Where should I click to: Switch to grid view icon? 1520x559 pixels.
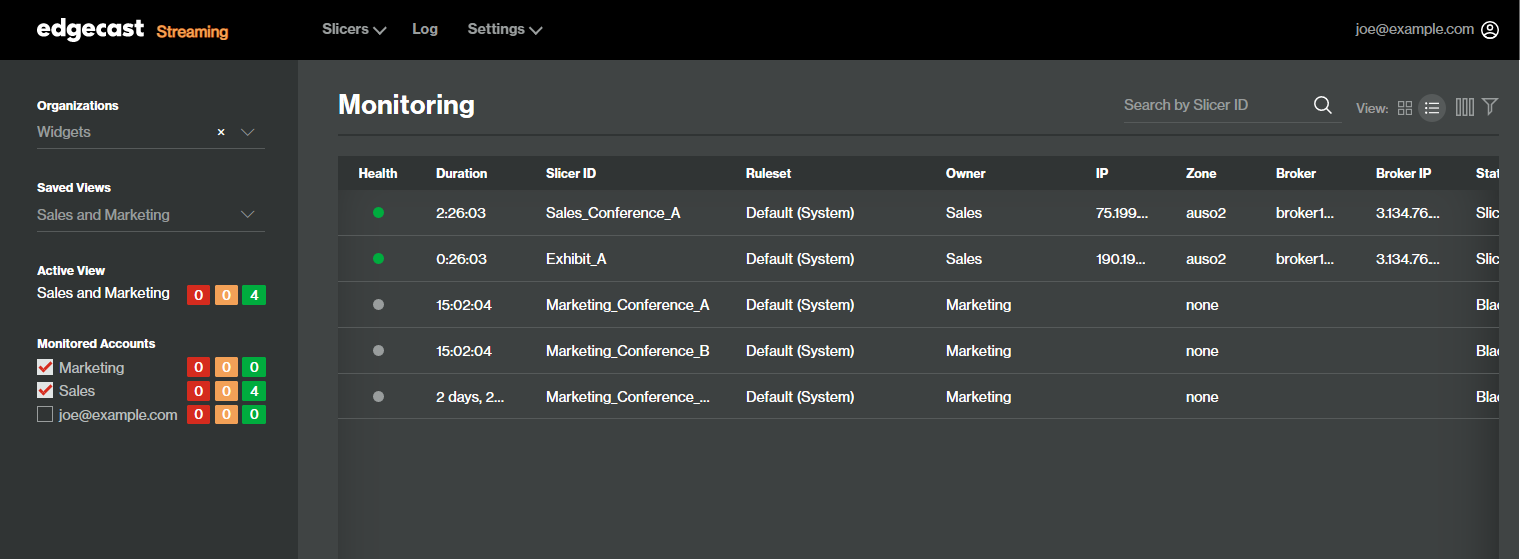[x=1405, y=108]
